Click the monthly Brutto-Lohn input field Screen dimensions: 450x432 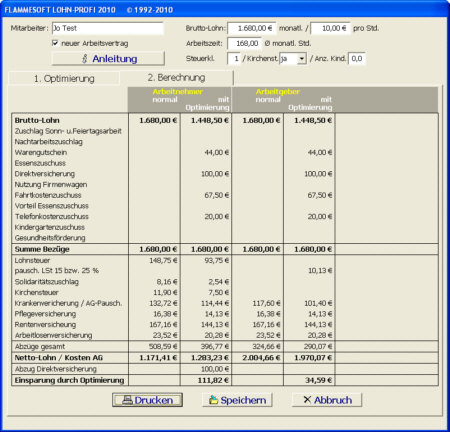point(252,28)
